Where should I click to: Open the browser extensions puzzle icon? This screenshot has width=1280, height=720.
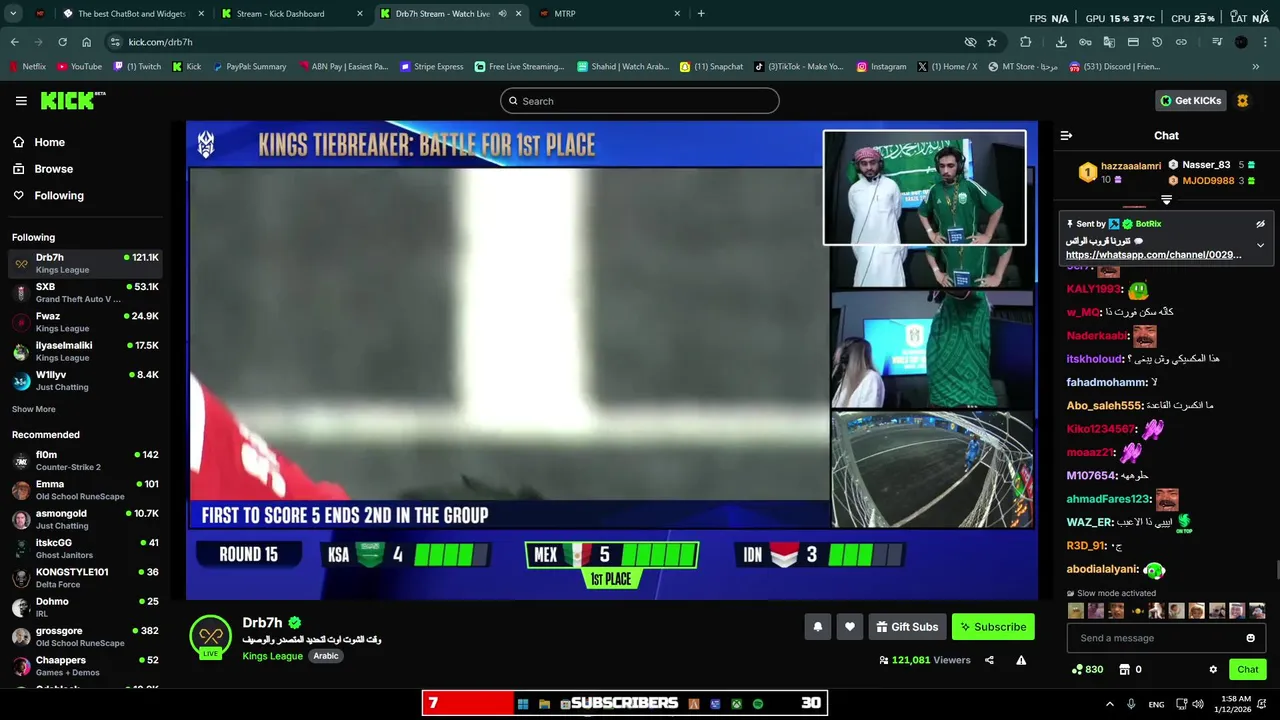(1025, 42)
